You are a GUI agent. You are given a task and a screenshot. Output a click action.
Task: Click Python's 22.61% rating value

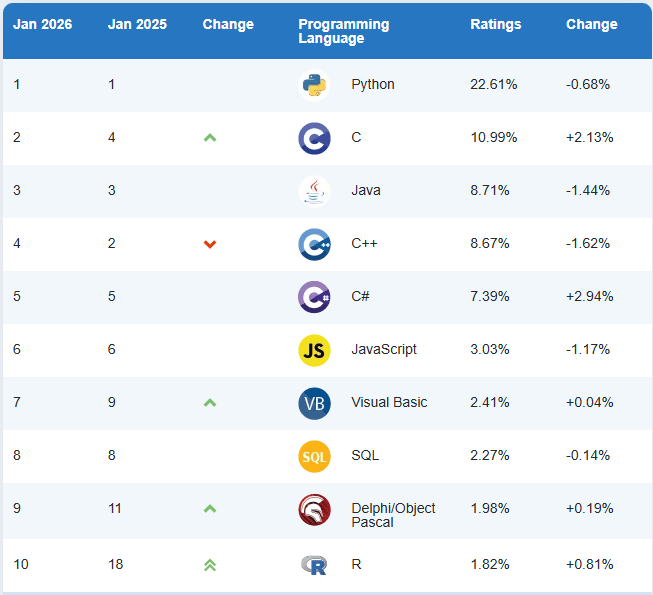point(493,85)
